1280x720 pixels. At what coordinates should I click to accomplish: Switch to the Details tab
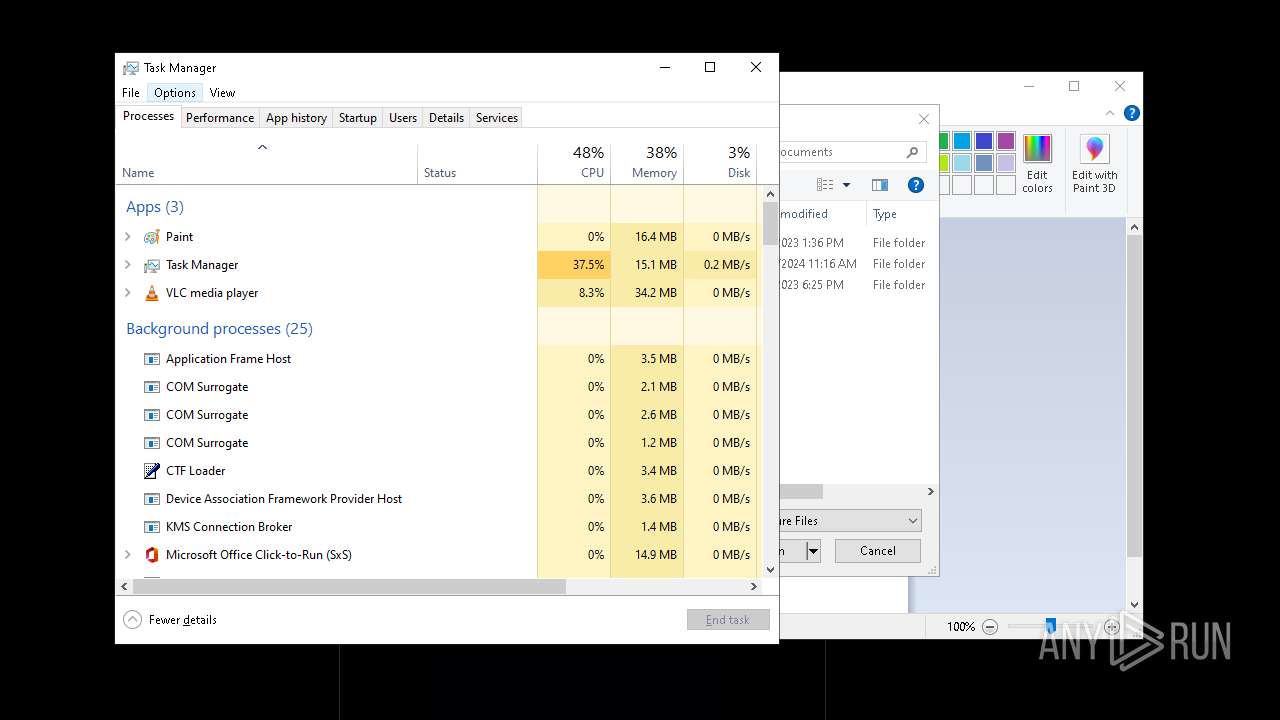click(x=446, y=118)
